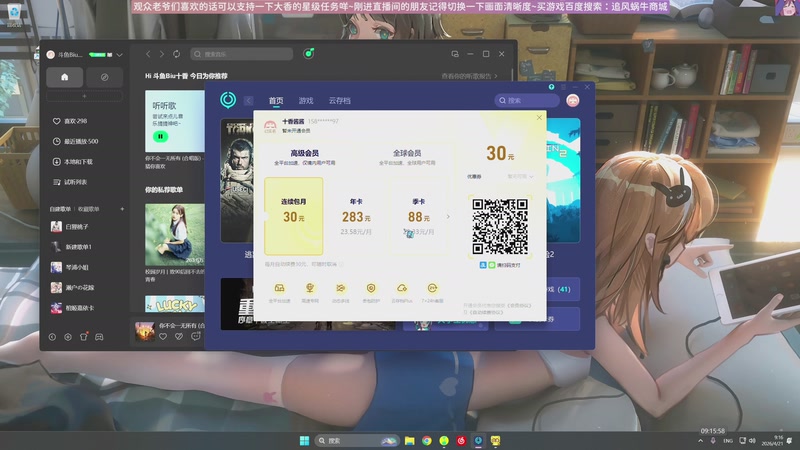Image resolution: width=800 pixels, height=450 pixels.
Task: Open 本地和下载 local downloads
Action: pos(72,162)
